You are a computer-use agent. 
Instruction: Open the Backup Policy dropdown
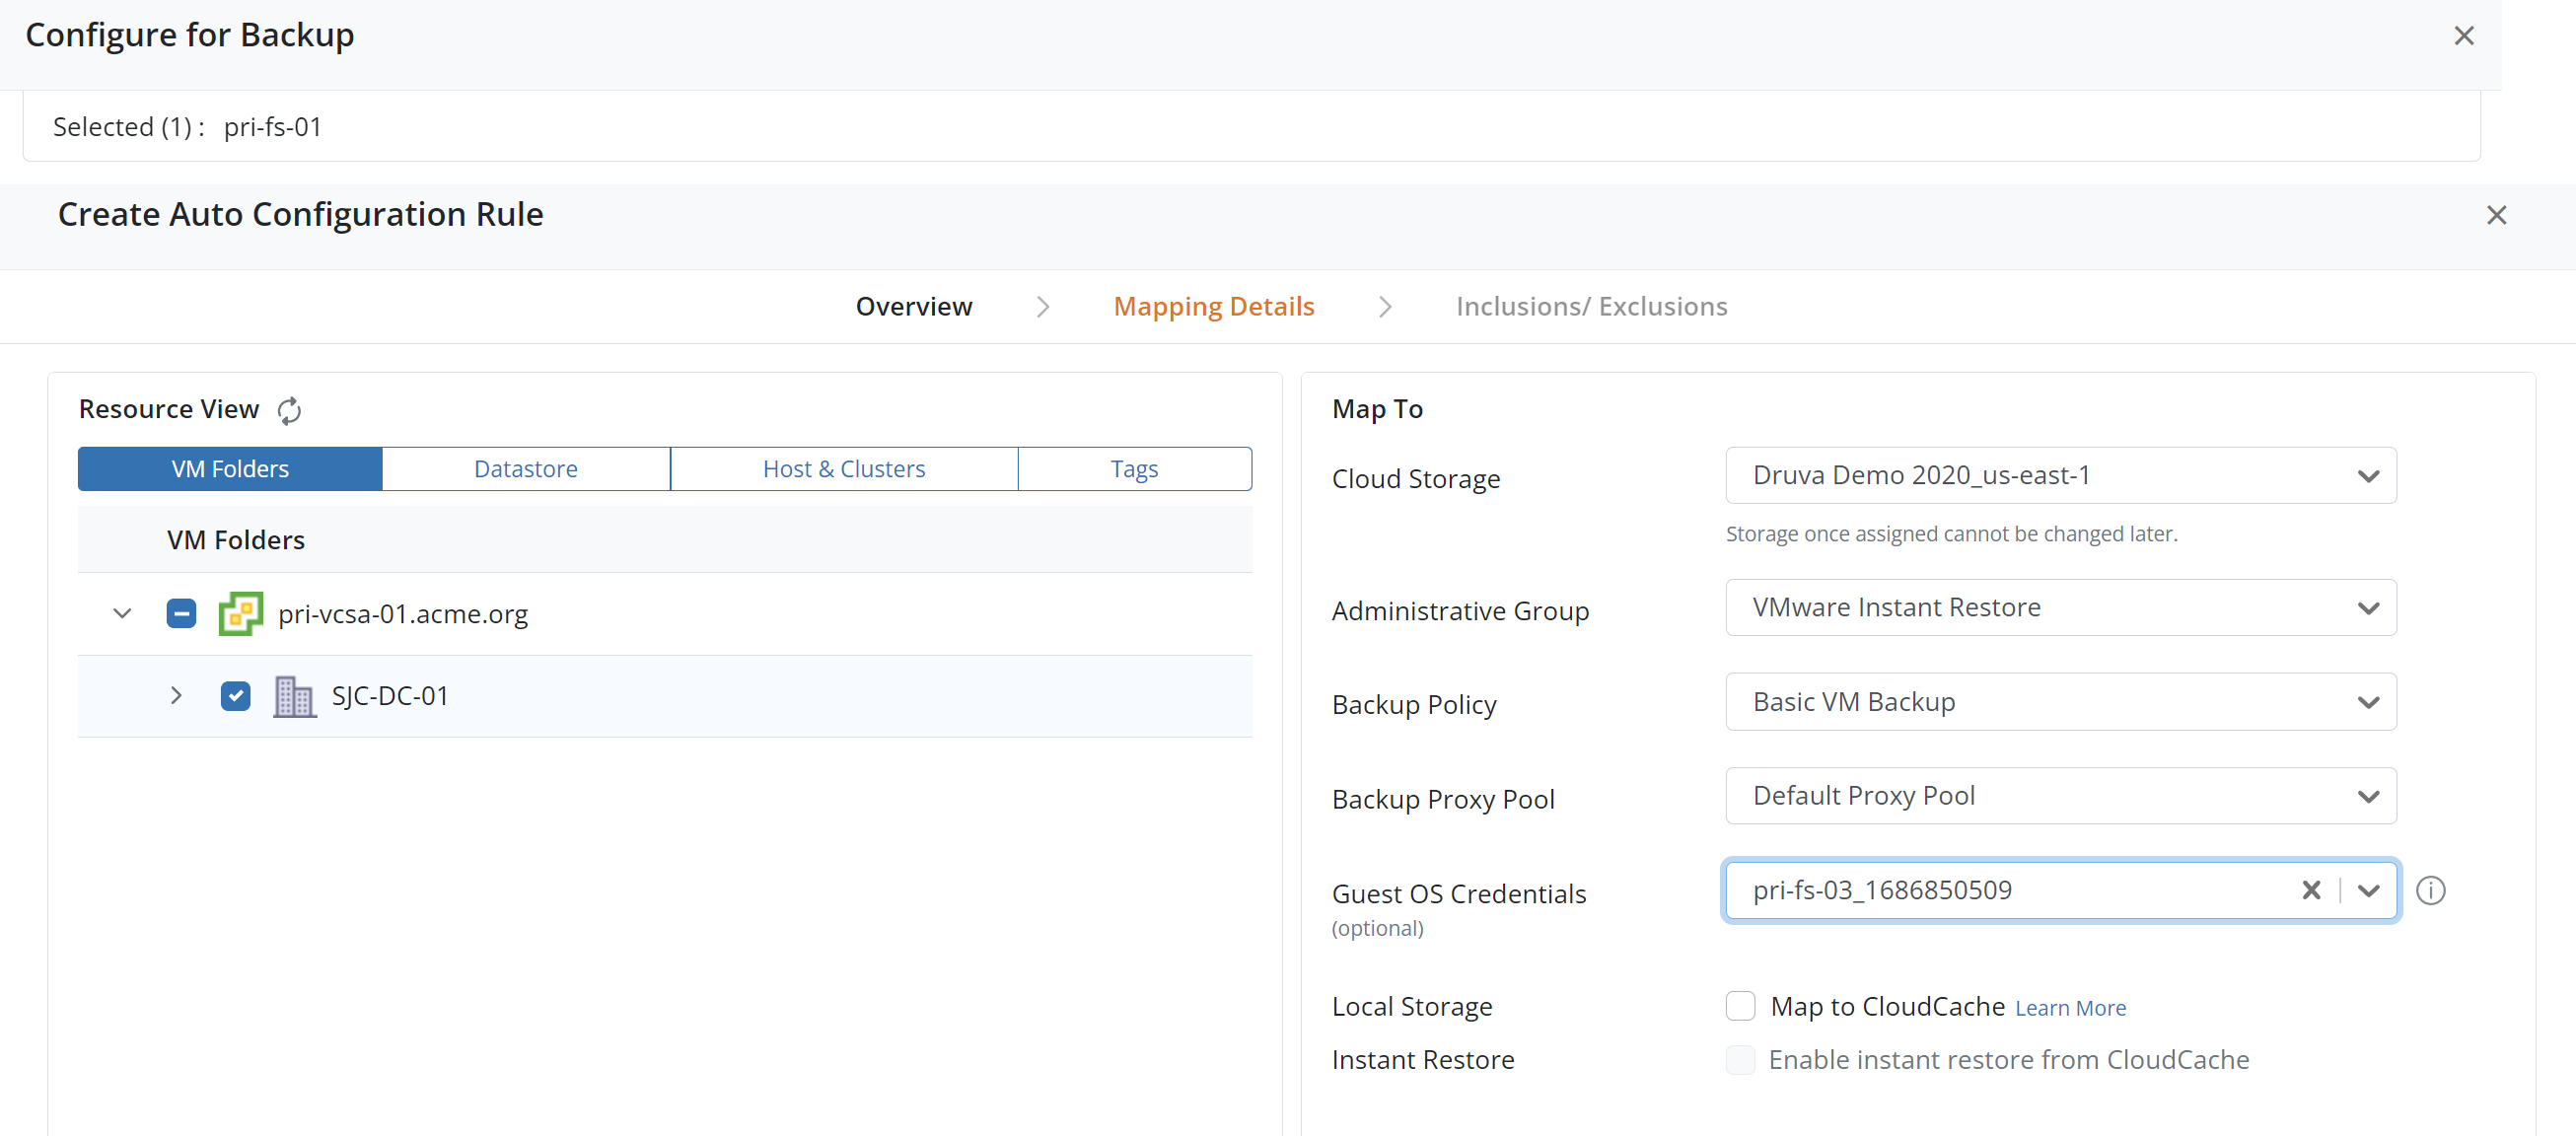coord(2060,702)
